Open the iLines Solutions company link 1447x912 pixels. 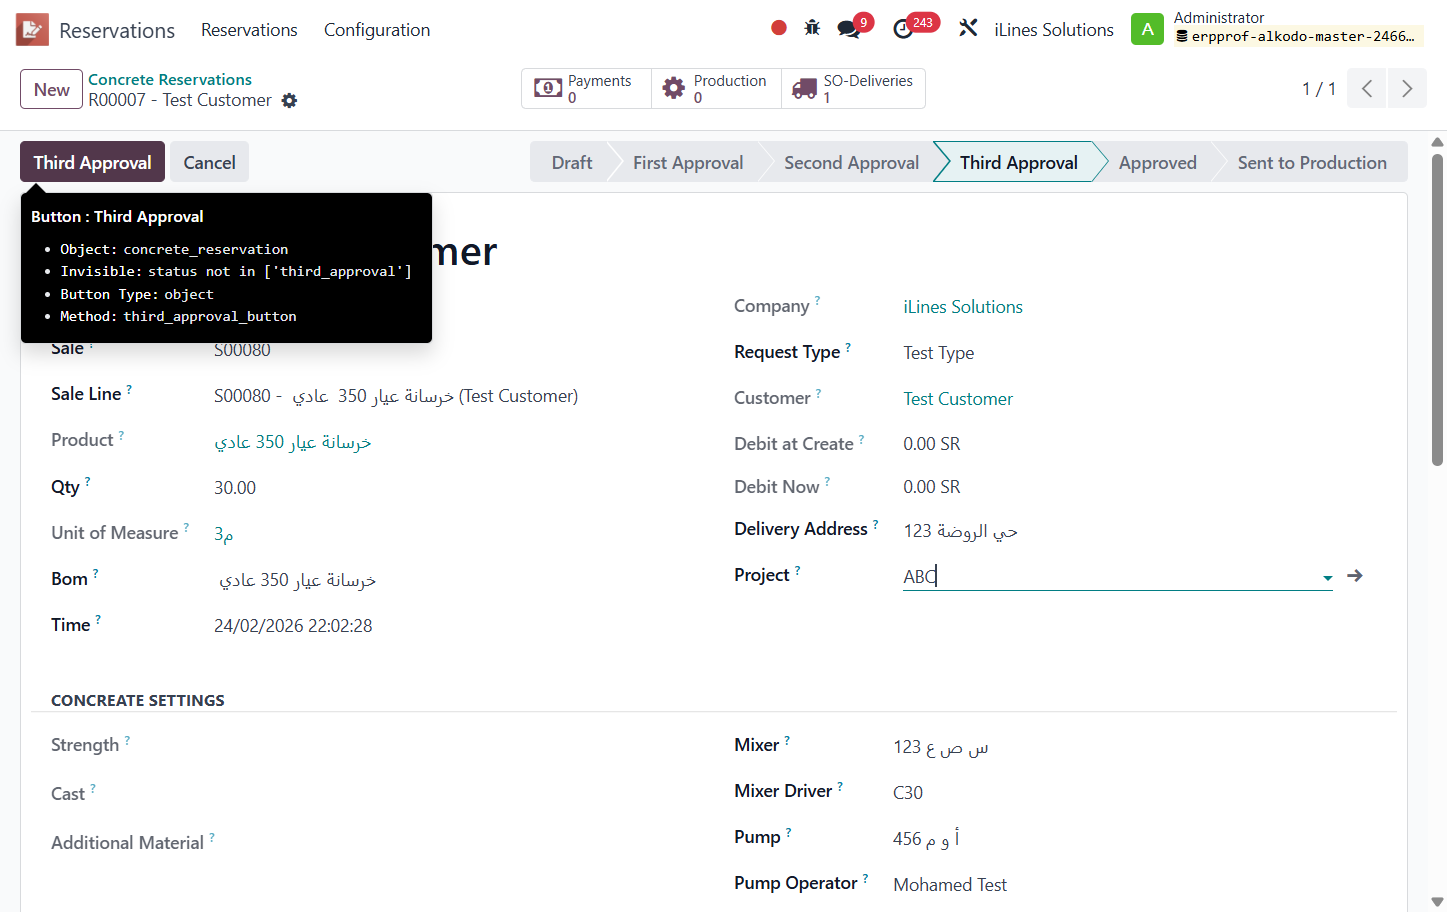962,307
